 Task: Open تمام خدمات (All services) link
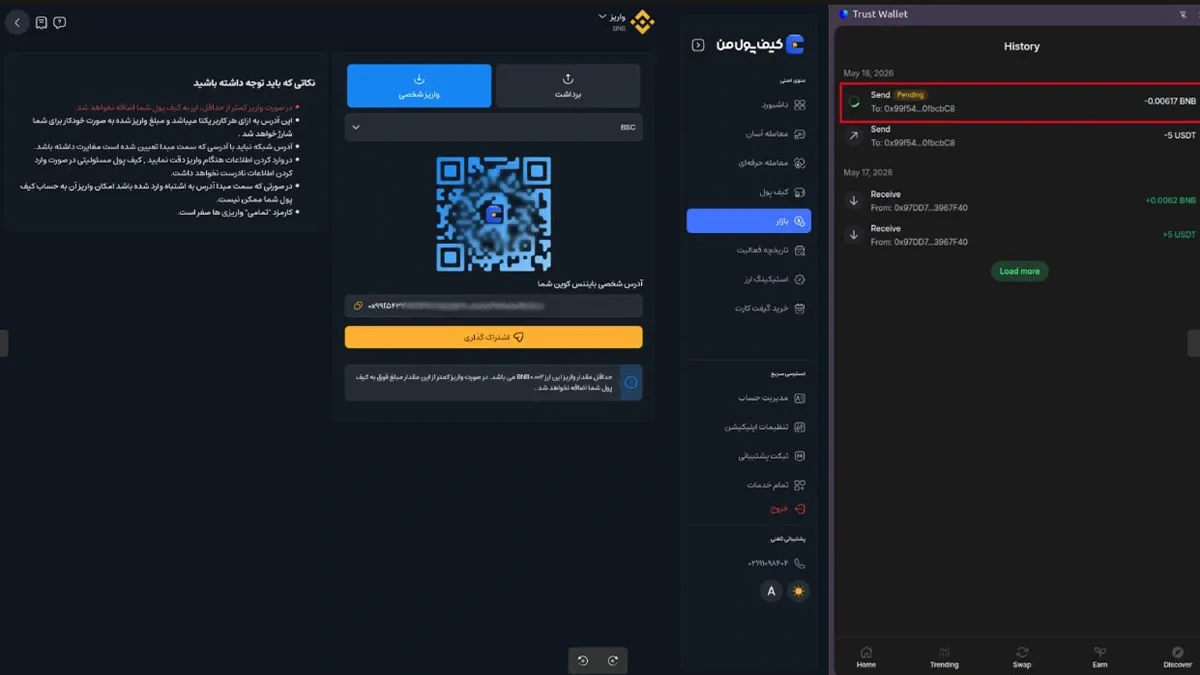point(776,485)
